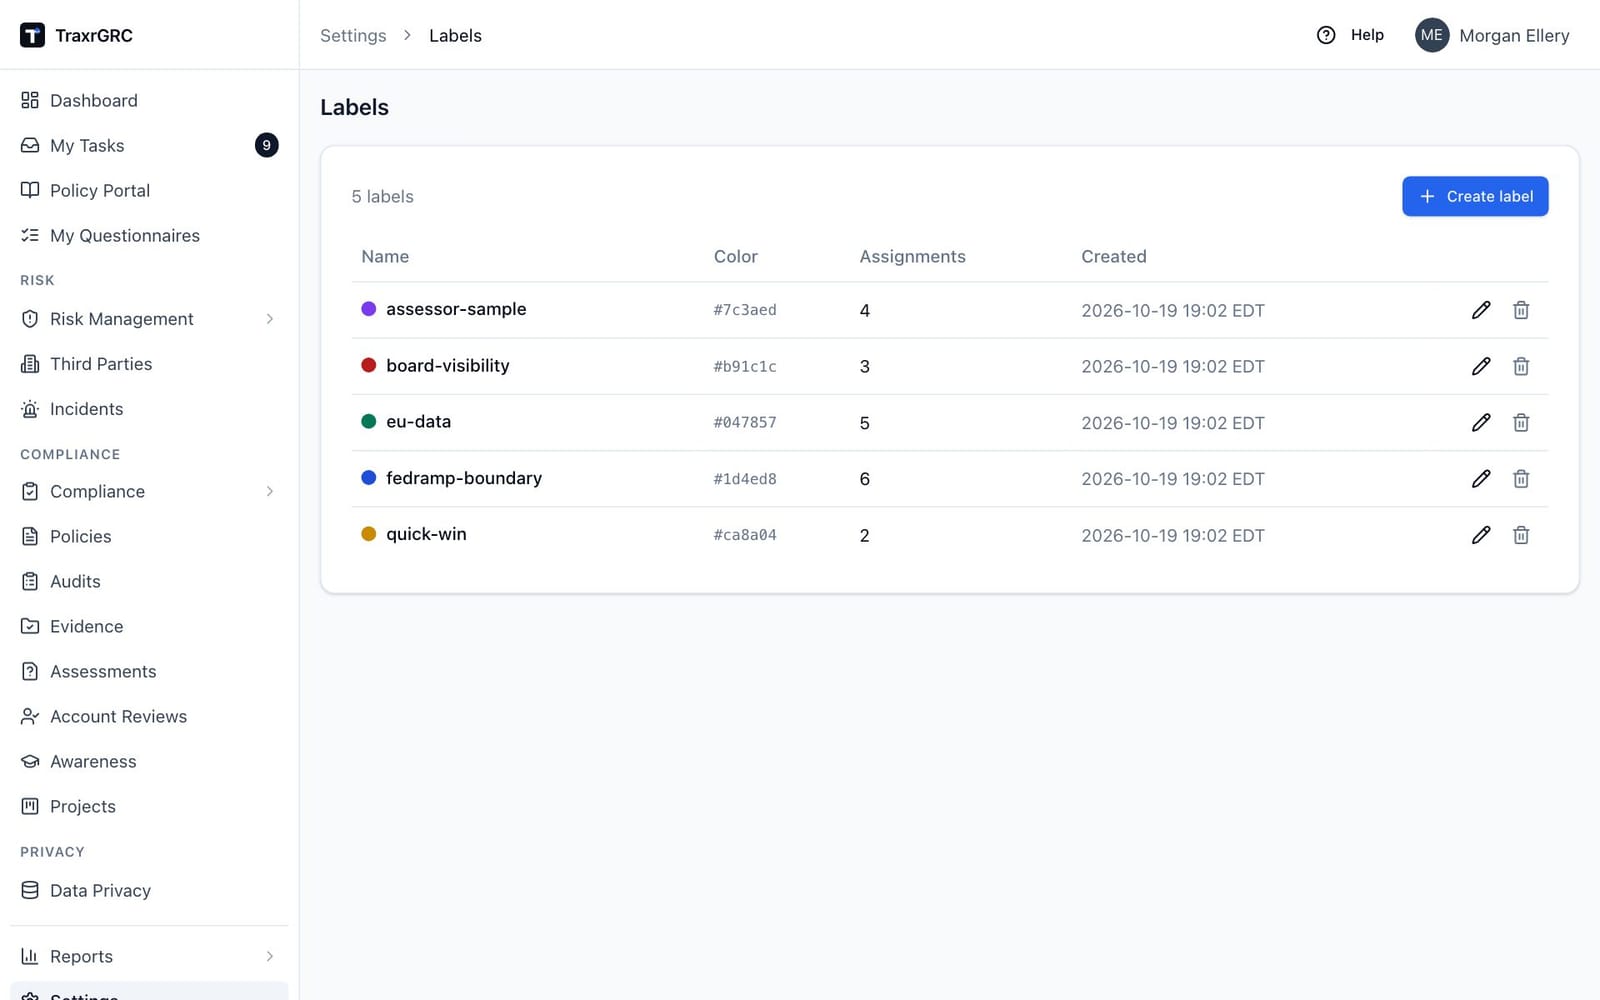The height and width of the screenshot is (1000, 1600).
Task: Edit the quick-win label
Action: (x=1481, y=535)
